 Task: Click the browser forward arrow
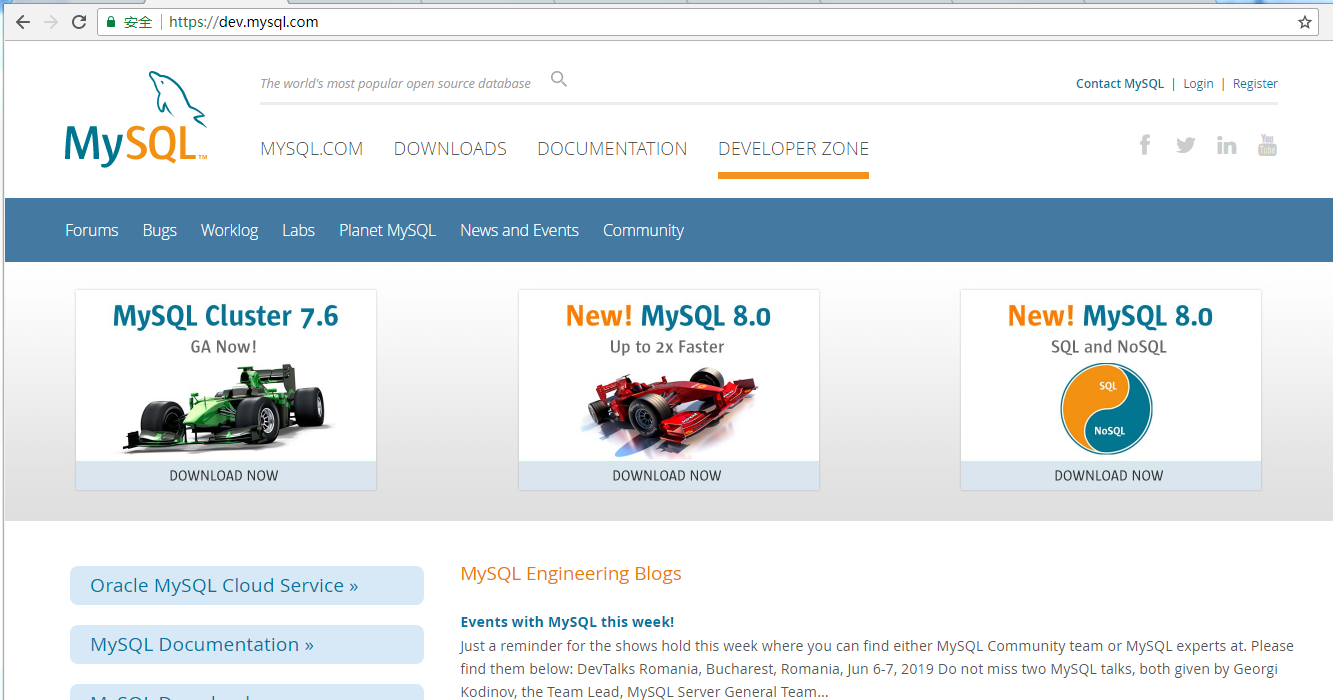coord(51,22)
